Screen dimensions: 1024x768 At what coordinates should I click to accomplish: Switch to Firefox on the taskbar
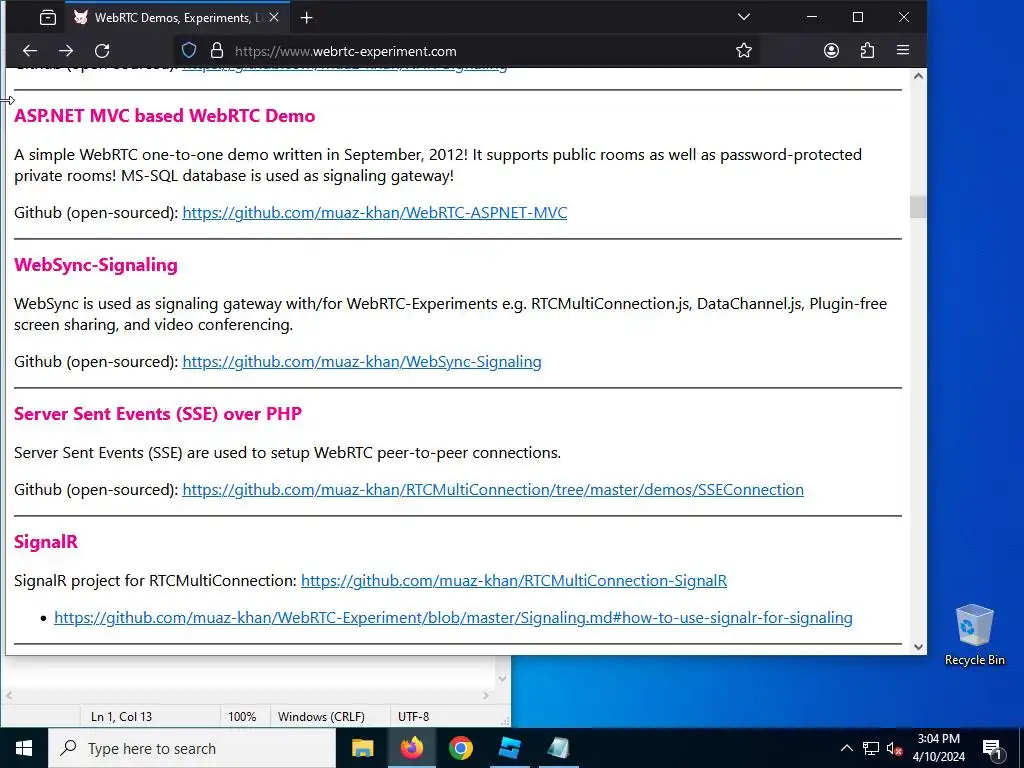coord(411,748)
